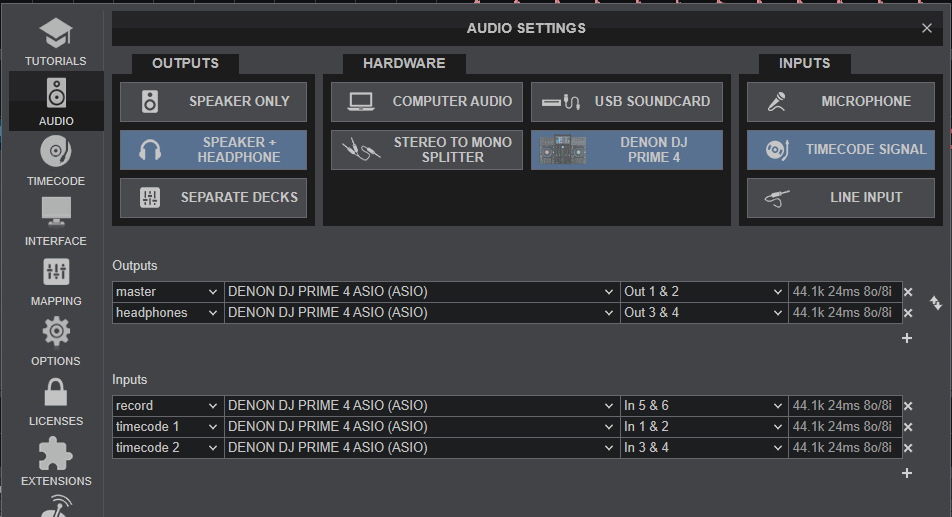The image size is (952, 517).
Task: Open the record input device dropdown
Action: pos(421,406)
